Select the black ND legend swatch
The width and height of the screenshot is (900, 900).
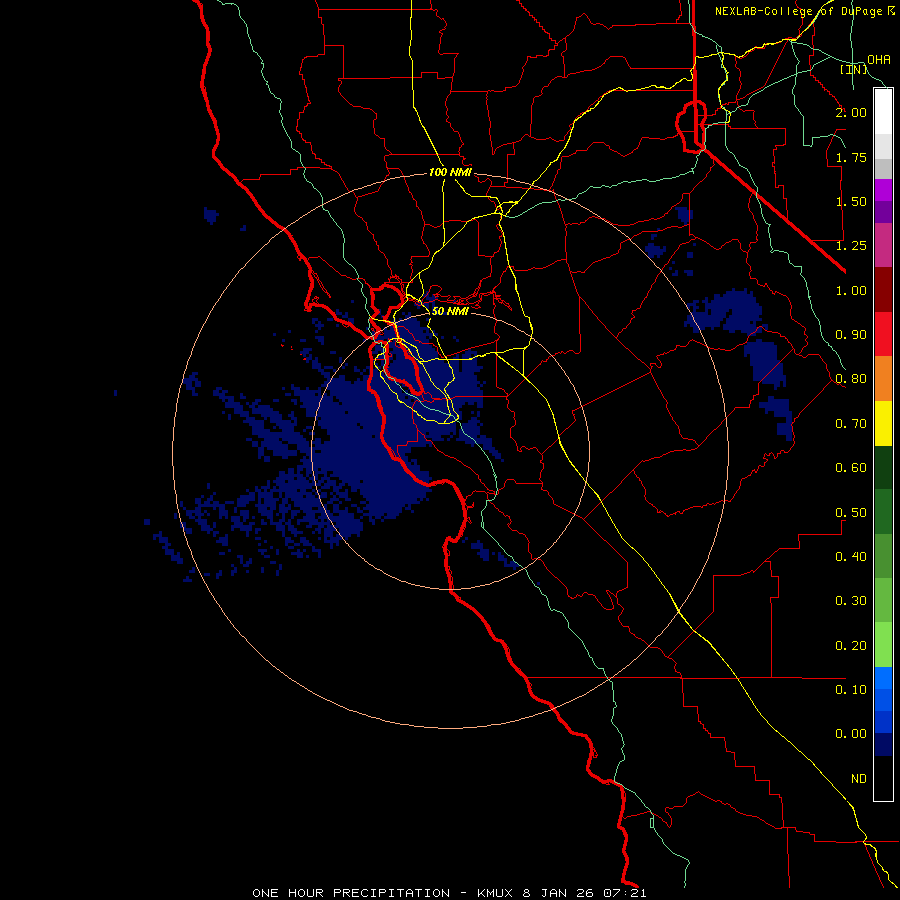tap(883, 778)
